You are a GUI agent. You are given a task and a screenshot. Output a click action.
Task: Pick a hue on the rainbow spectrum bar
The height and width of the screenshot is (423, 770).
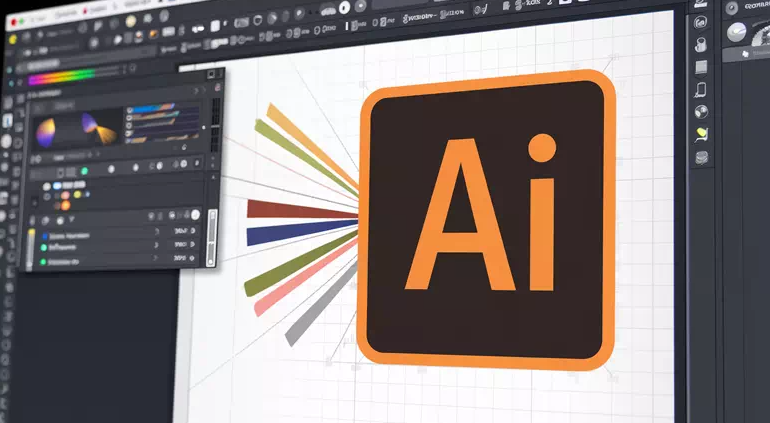click(x=62, y=77)
